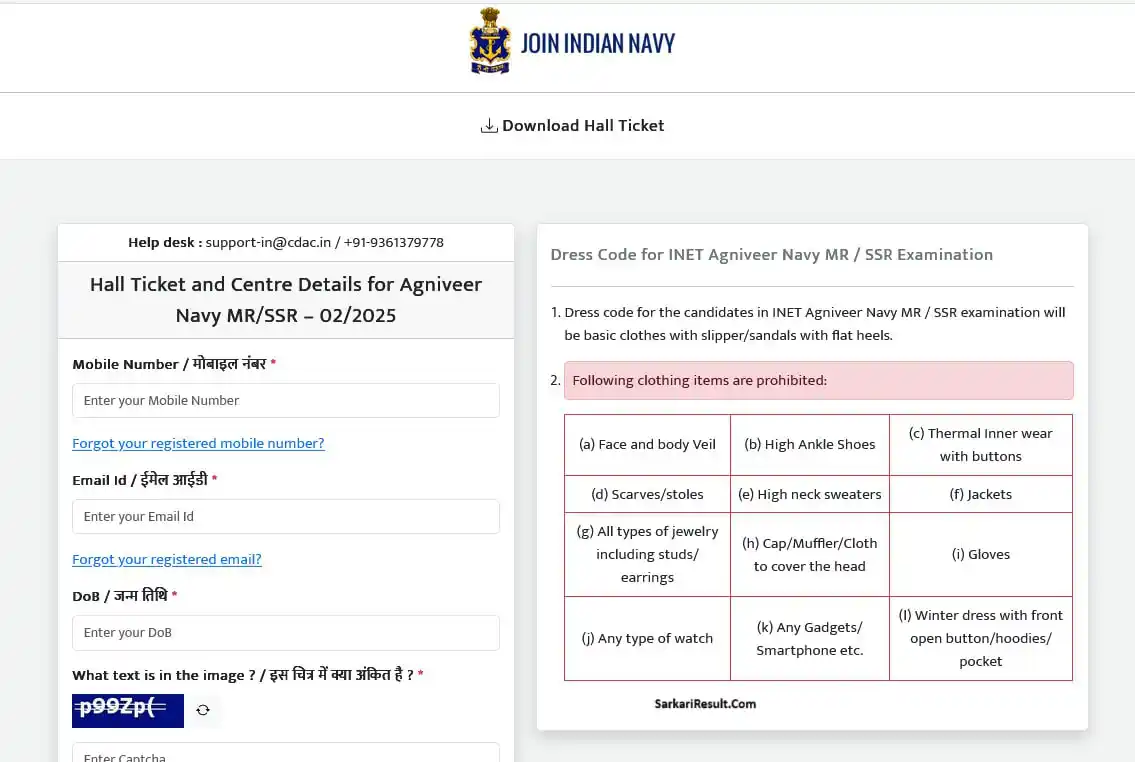Viewport: 1135px width, 762px height.
Task: Select the '(b) High Ankle Shoes' cell
Action: pyautogui.click(x=810, y=445)
